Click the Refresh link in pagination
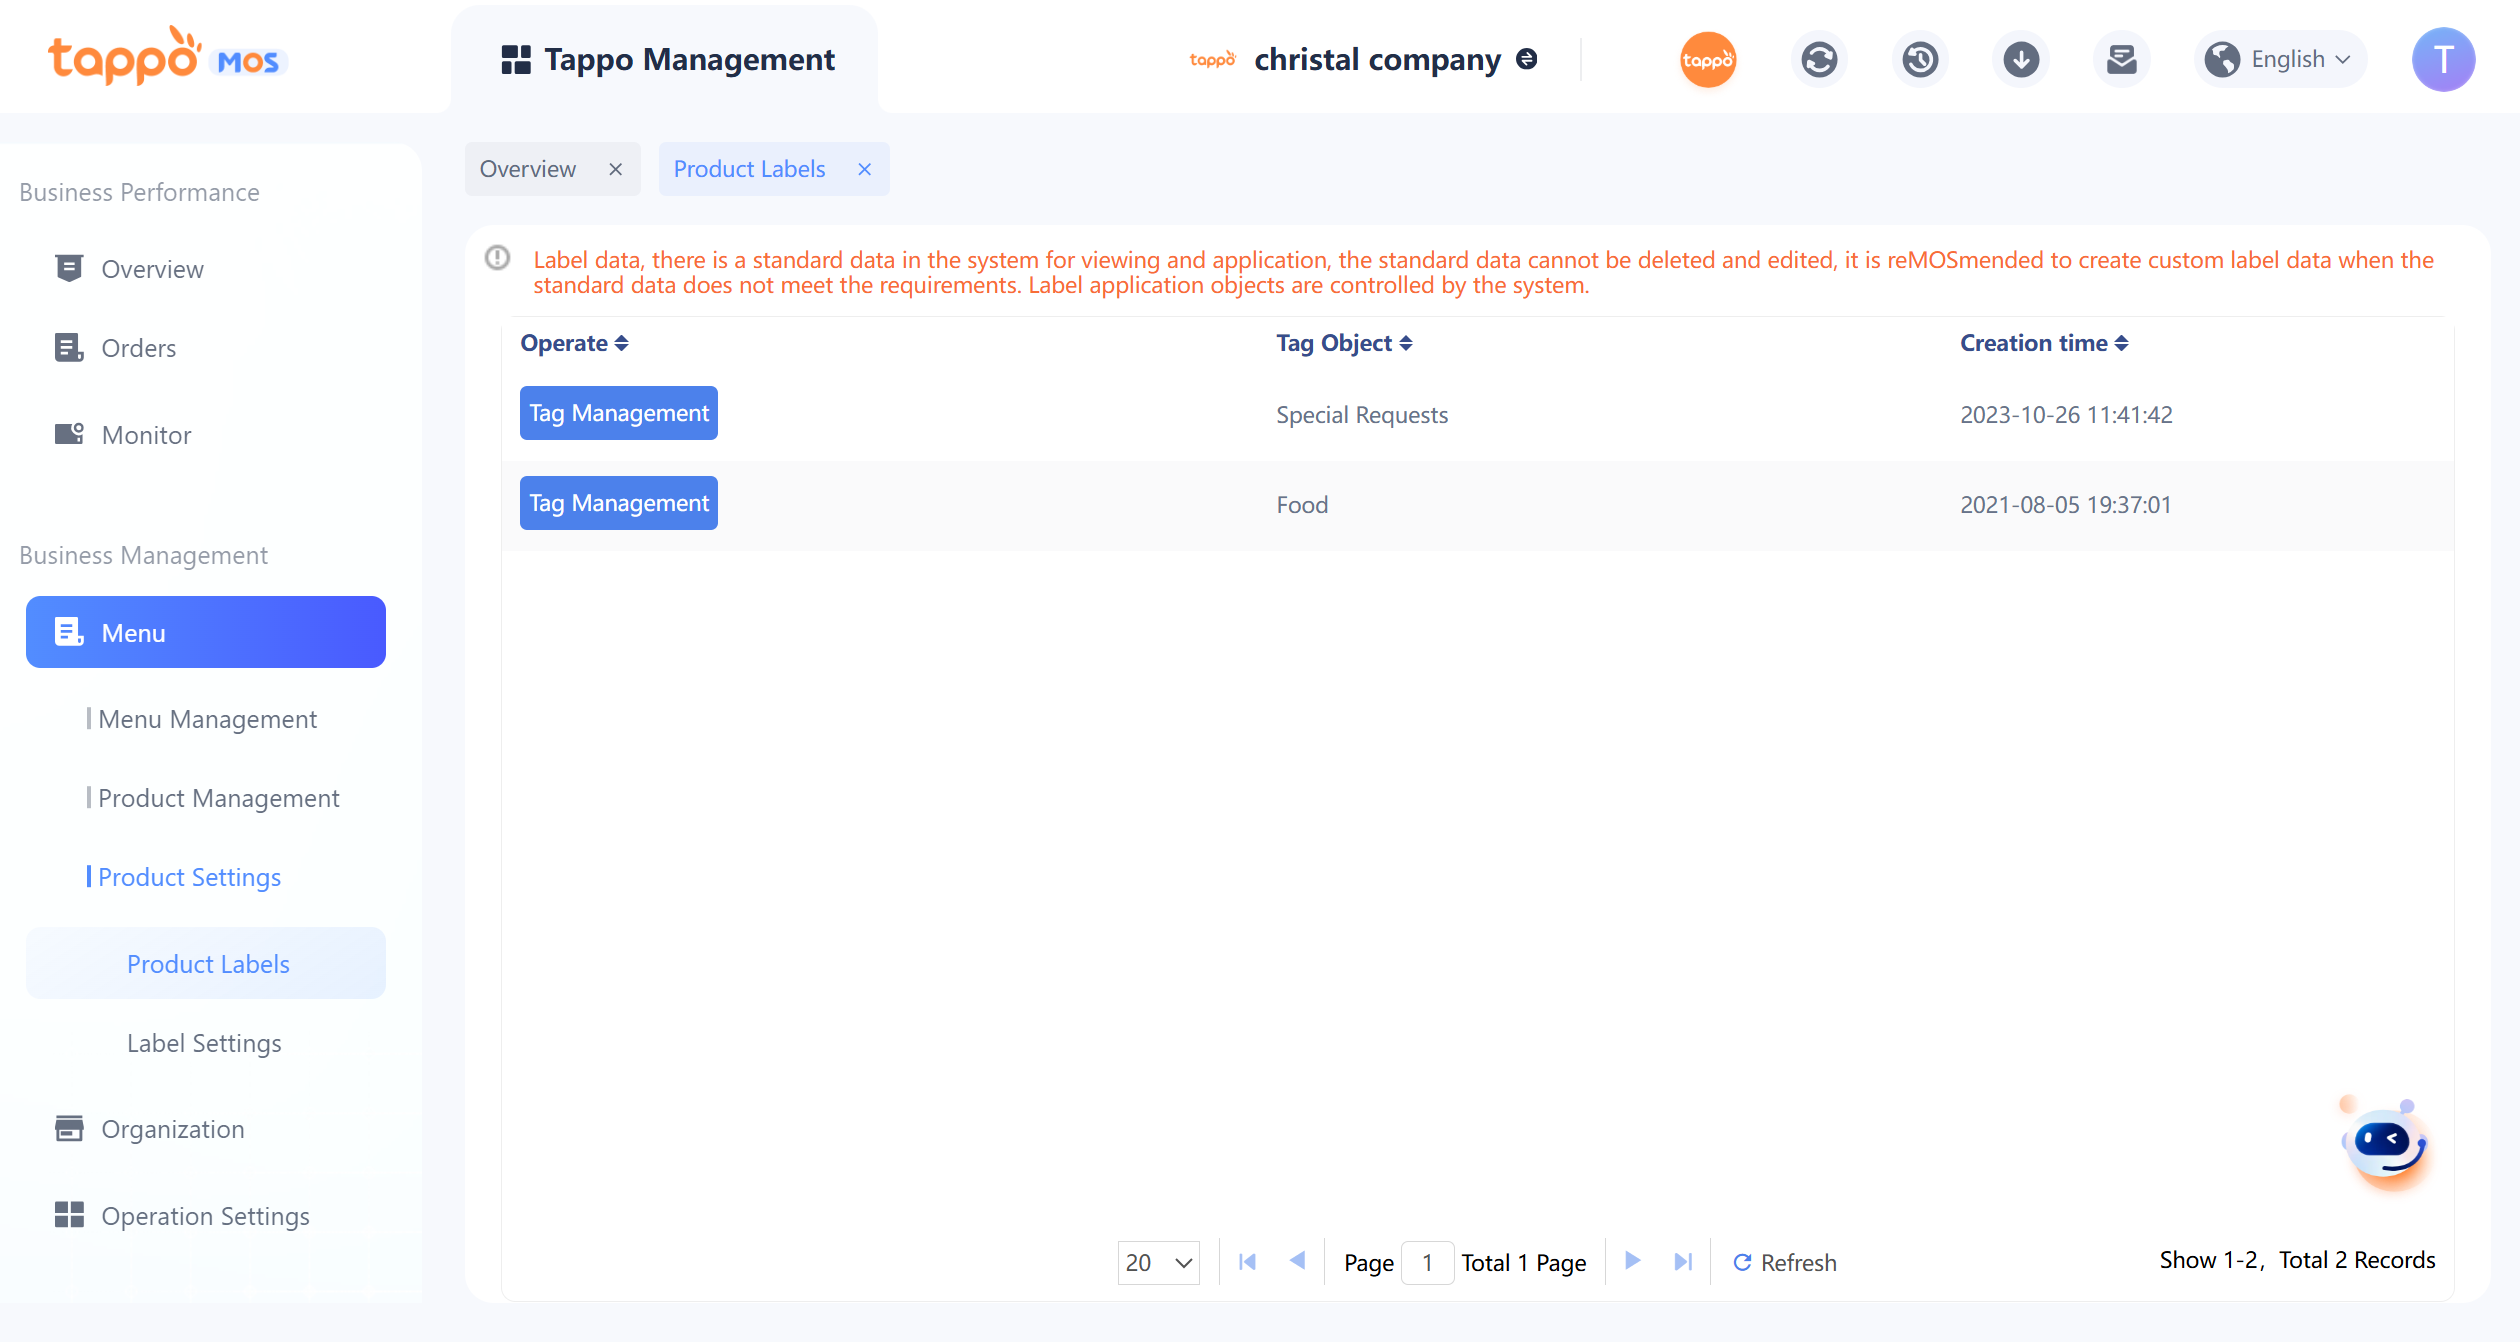The image size is (2520, 1342). tap(1784, 1262)
